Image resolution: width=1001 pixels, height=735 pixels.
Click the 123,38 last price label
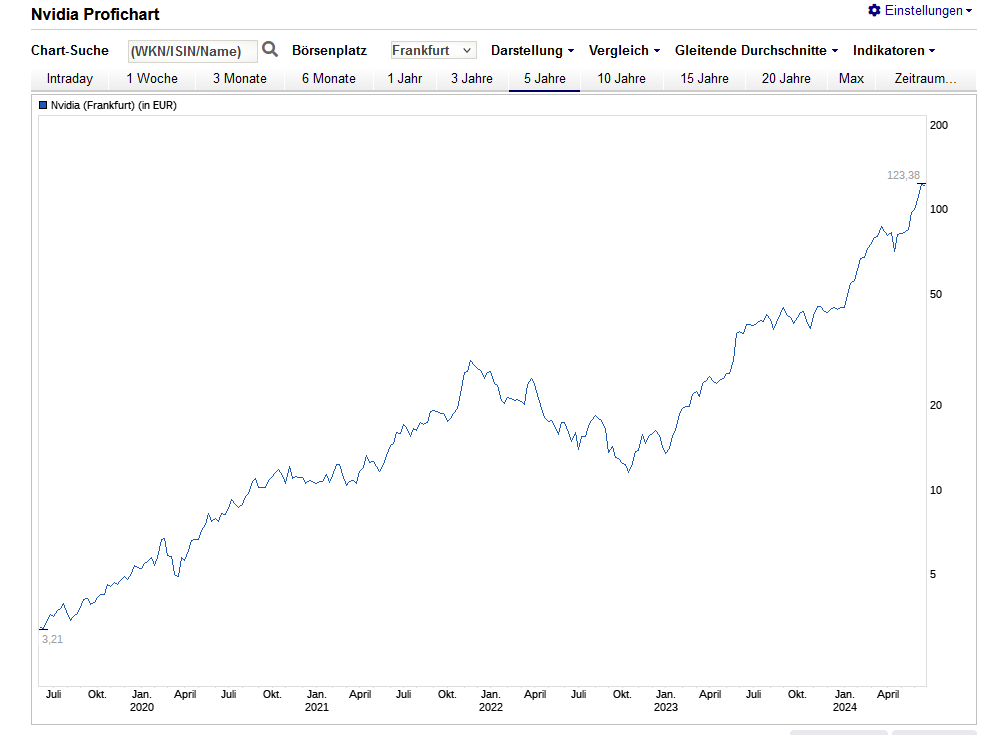point(903,175)
